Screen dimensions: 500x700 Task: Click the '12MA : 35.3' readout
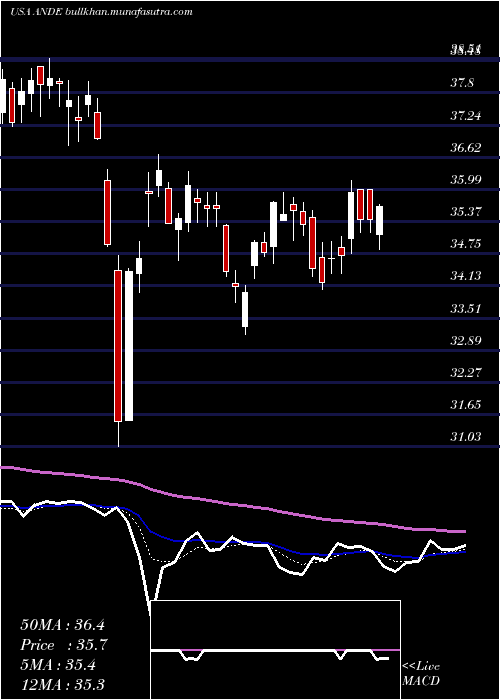click(x=62, y=684)
